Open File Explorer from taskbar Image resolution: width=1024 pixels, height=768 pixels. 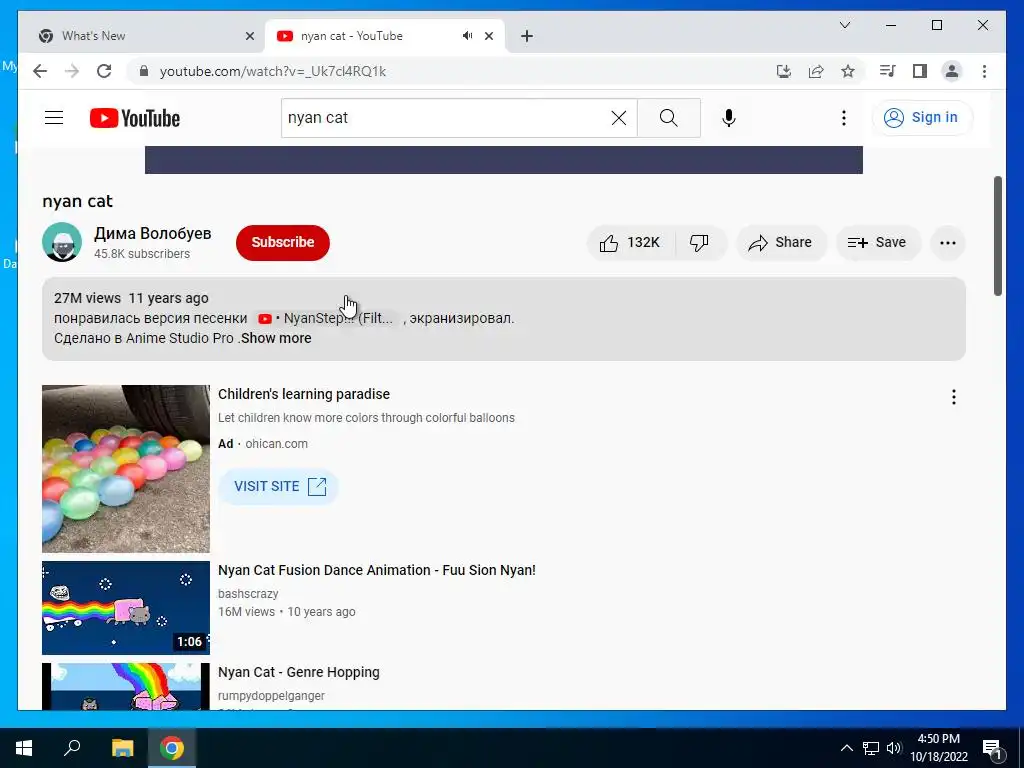click(x=122, y=748)
